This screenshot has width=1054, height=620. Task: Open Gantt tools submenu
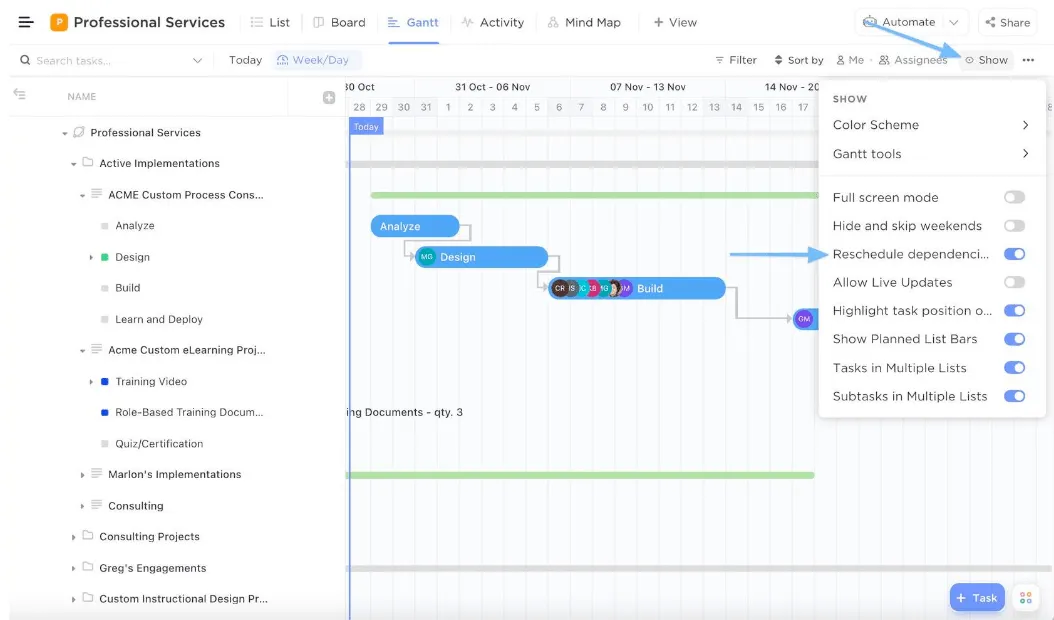tap(931, 154)
